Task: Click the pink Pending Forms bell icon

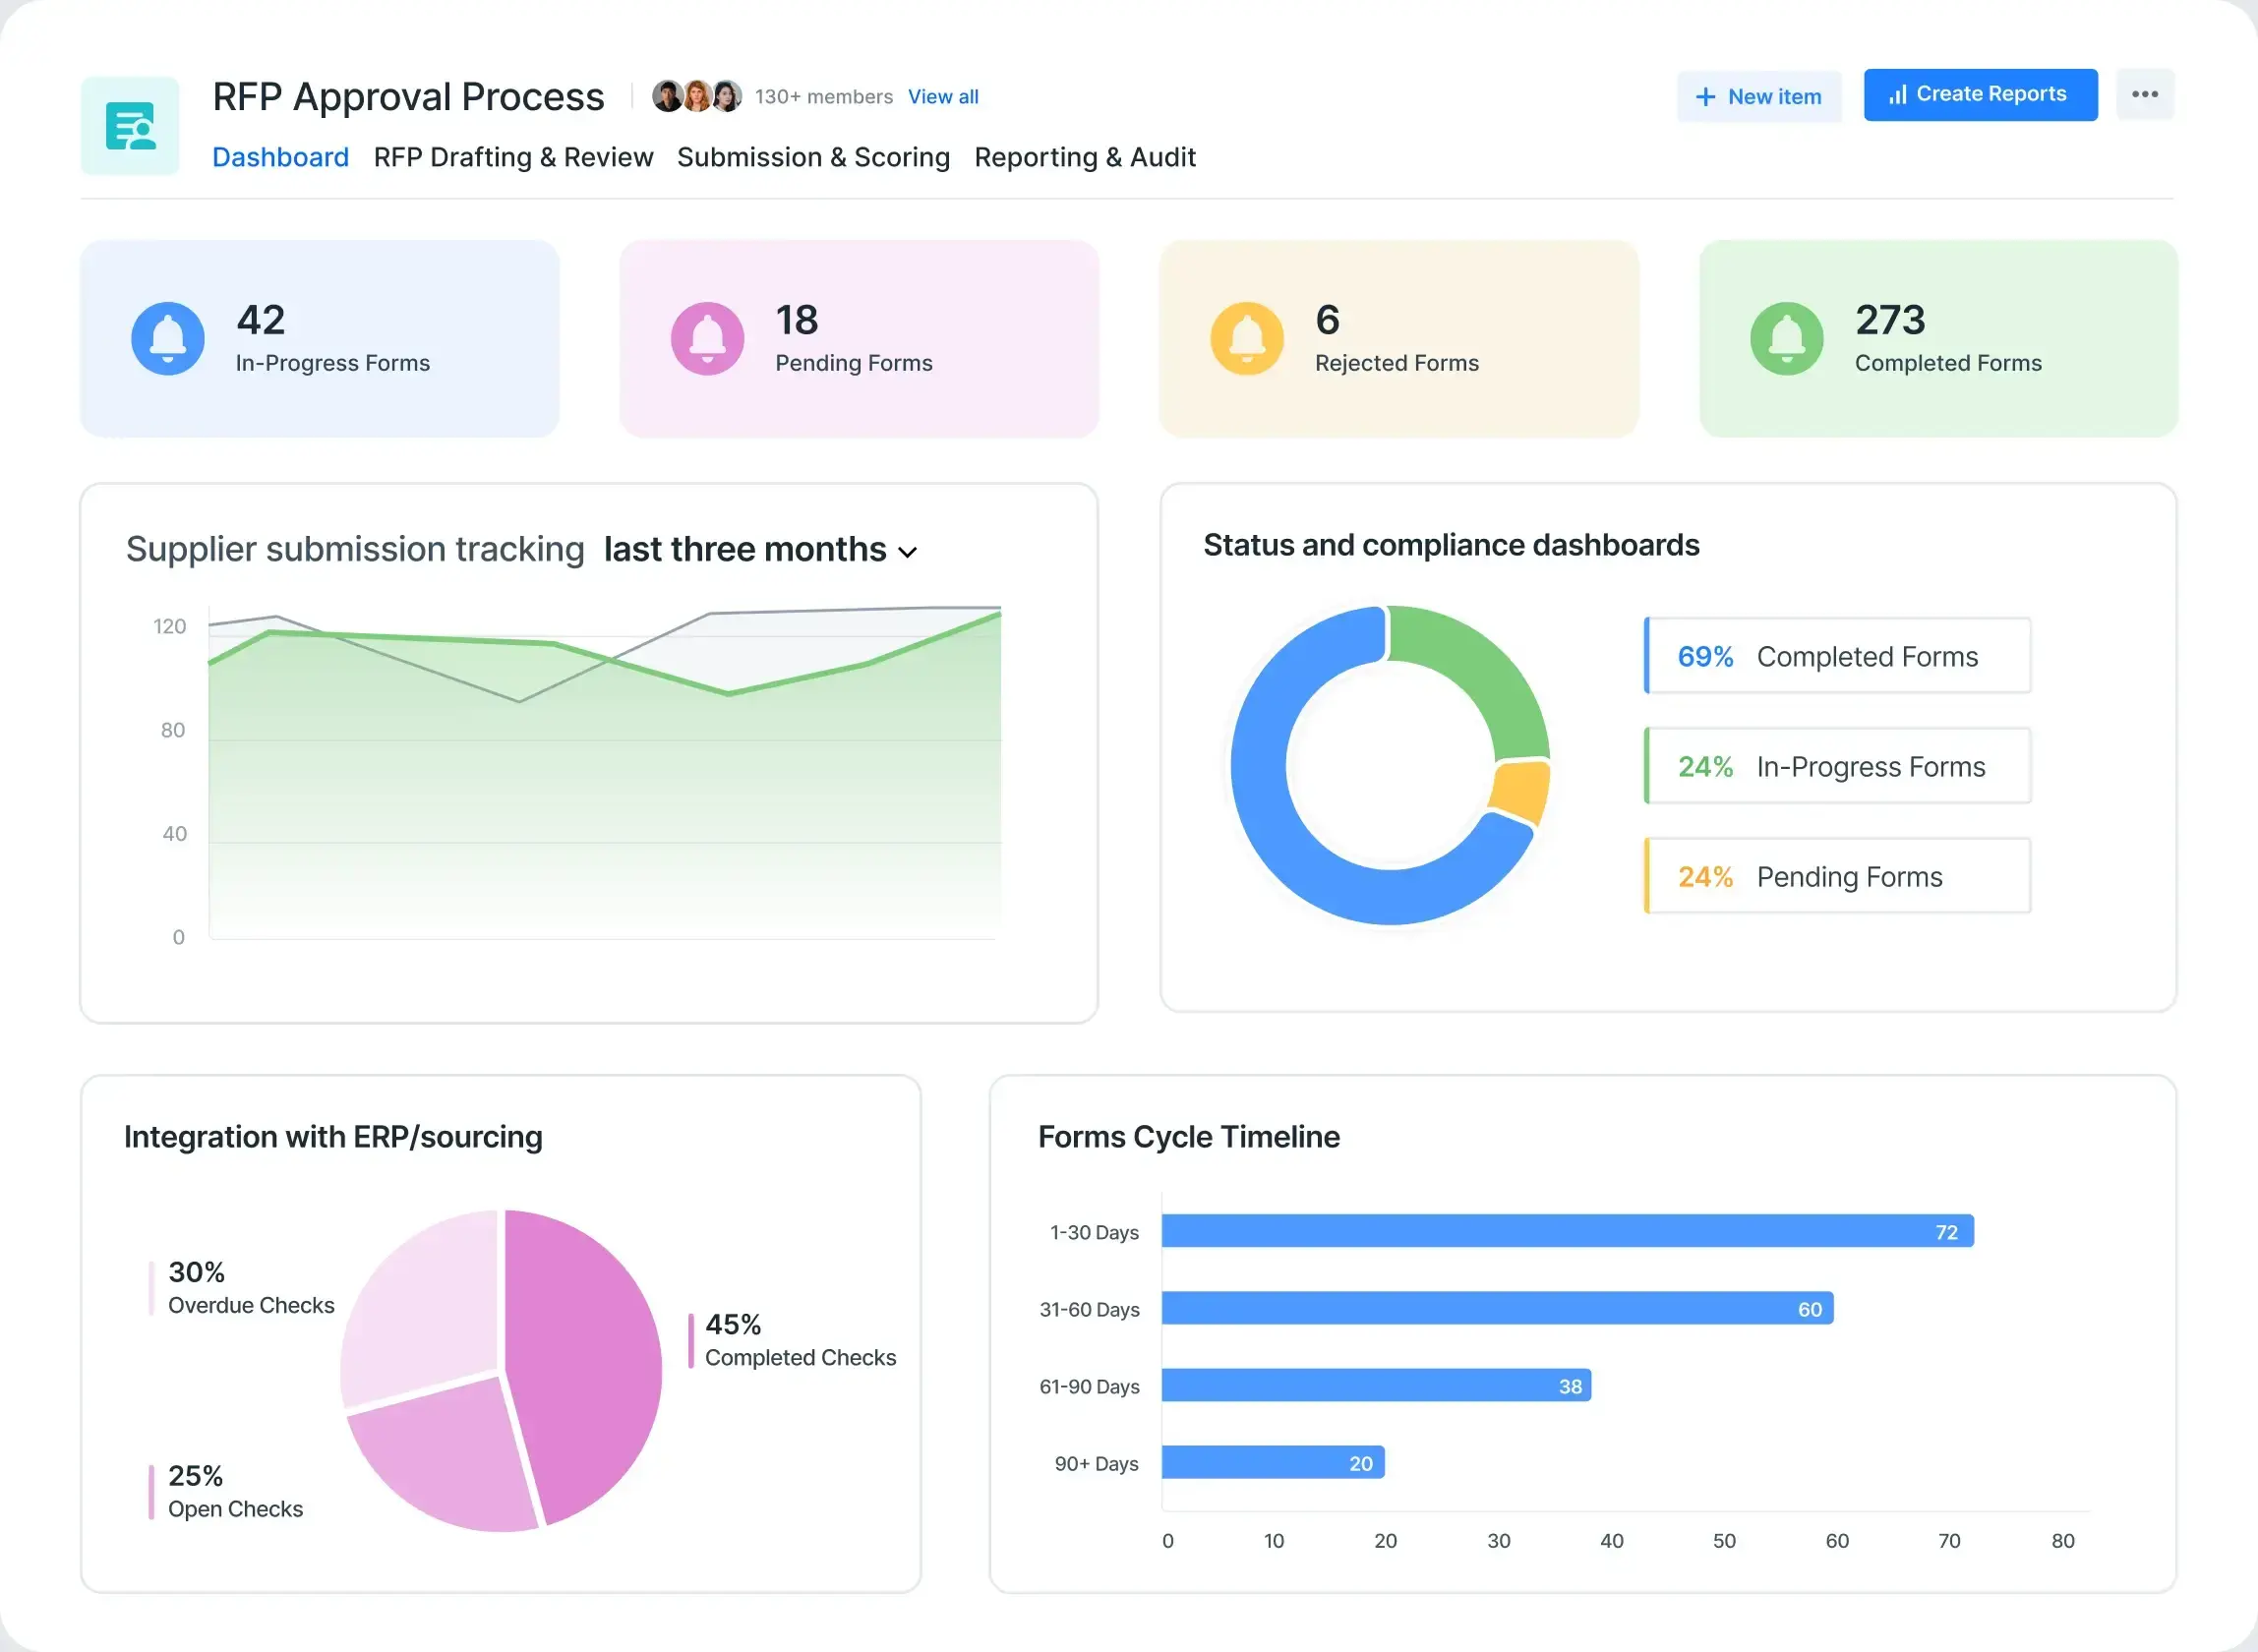Action: tap(707, 339)
